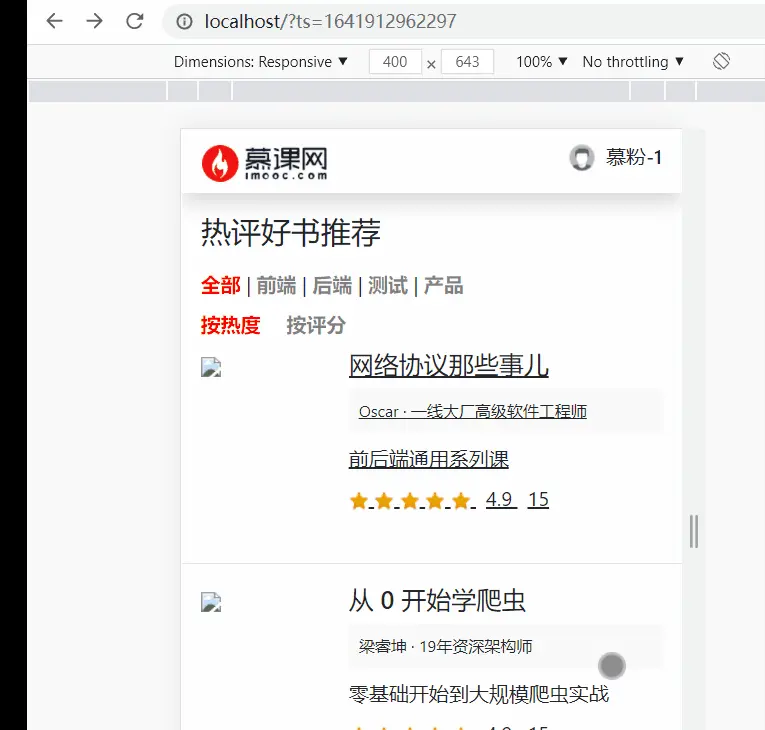Open the No throttling dropdown
The width and height of the screenshot is (765, 730).
(633, 62)
